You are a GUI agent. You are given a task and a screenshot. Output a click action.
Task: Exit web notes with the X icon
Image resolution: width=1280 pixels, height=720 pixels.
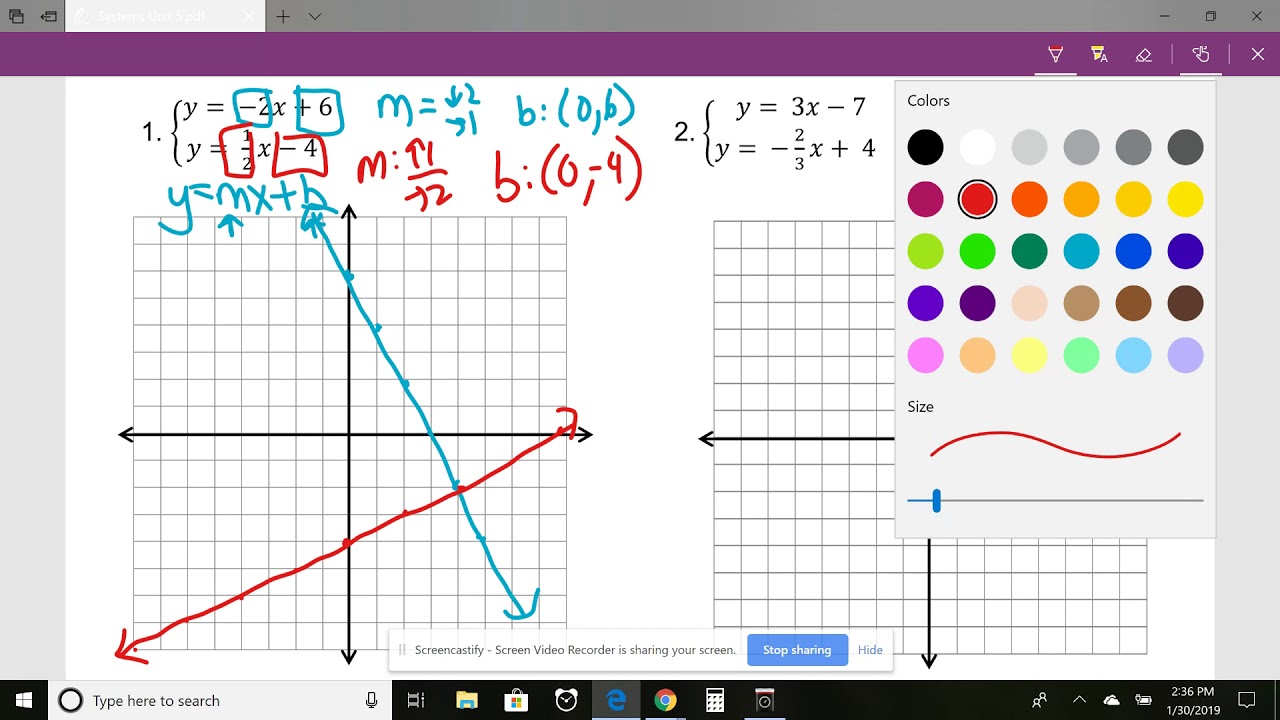tap(1258, 54)
